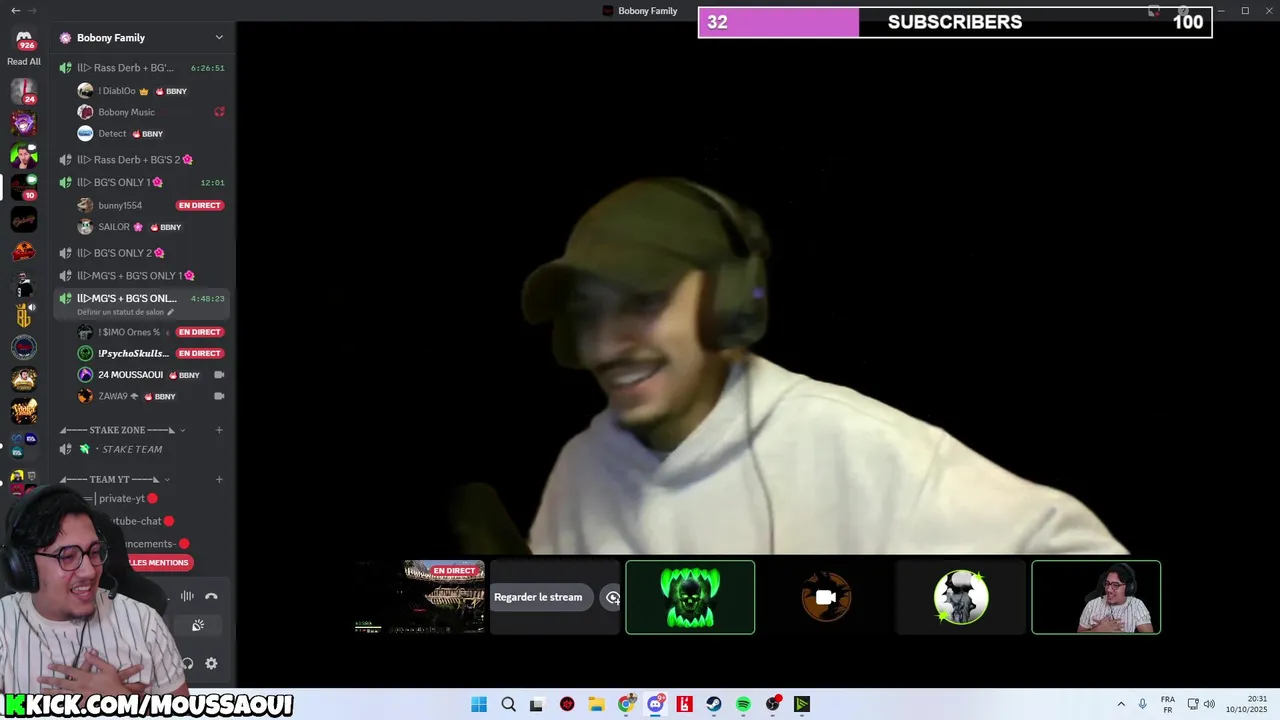Click the stream pop-out icon beside Regarder le stream
The image size is (1280, 720).
[x=612, y=597]
